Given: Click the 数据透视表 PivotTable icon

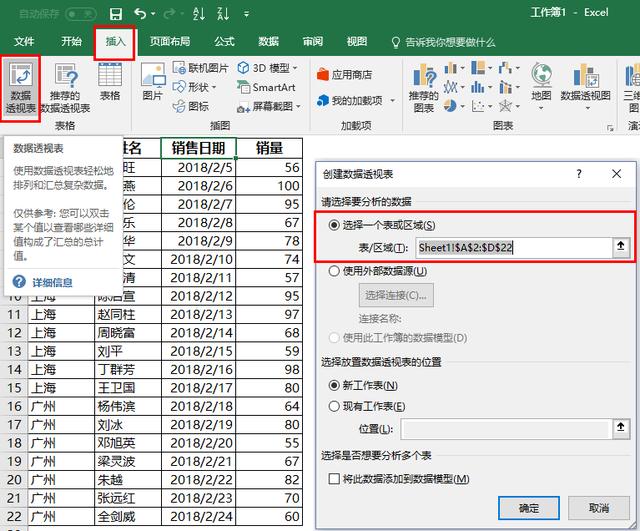Looking at the screenshot, I should coord(20,87).
